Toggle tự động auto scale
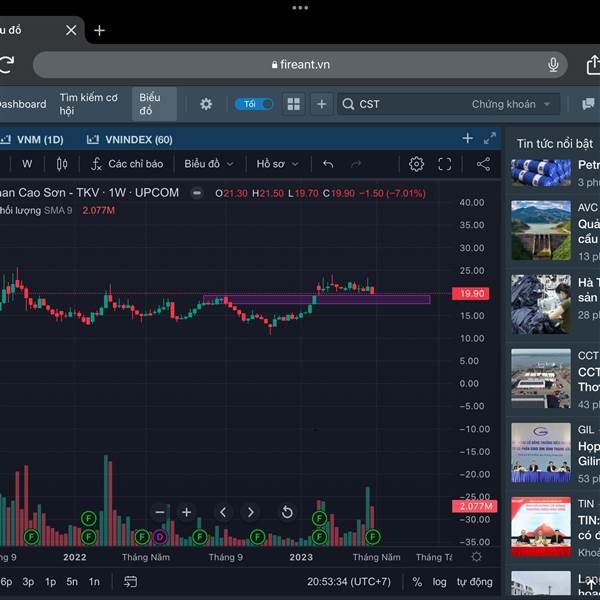The width and height of the screenshot is (600, 600). click(x=474, y=582)
